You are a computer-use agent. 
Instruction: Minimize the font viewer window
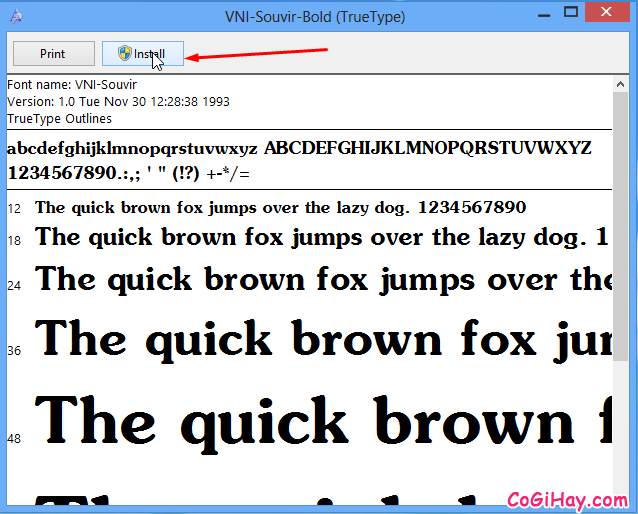point(544,15)
